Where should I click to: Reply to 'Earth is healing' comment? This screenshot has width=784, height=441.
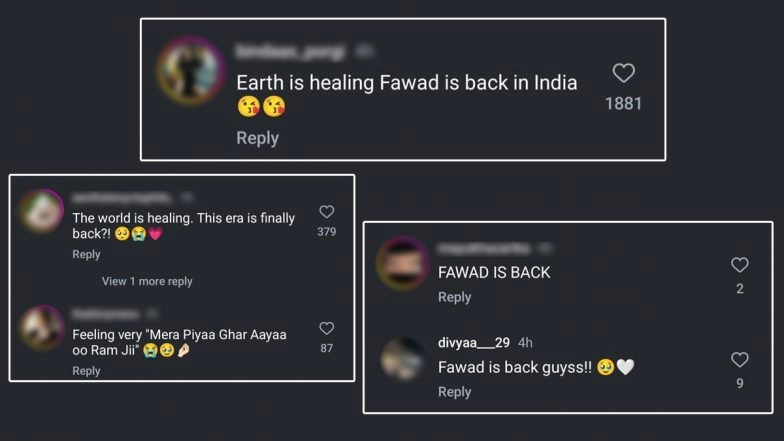(258, 138)
